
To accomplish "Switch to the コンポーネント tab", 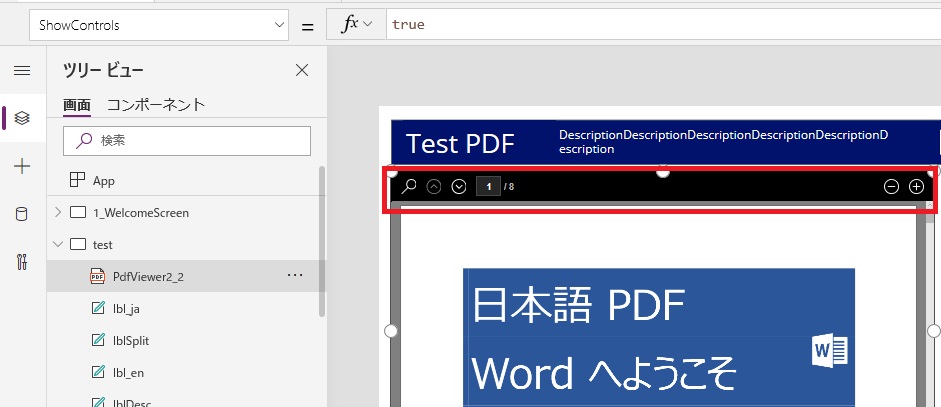I will 156,105.
